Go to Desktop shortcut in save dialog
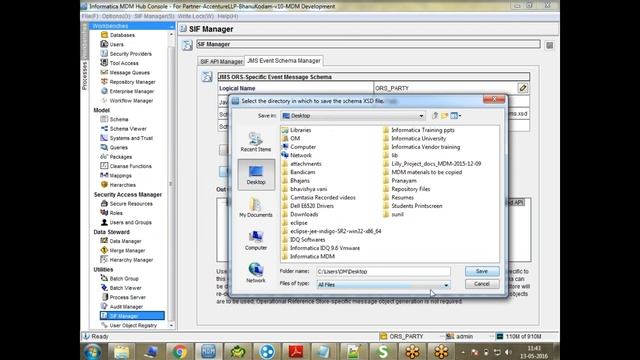 256,175
